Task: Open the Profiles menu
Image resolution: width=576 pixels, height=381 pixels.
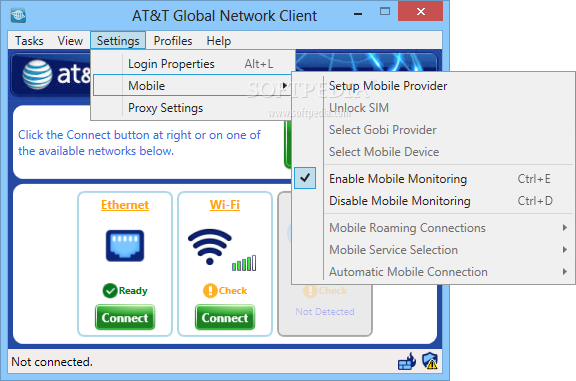Action: coord(173,41)
